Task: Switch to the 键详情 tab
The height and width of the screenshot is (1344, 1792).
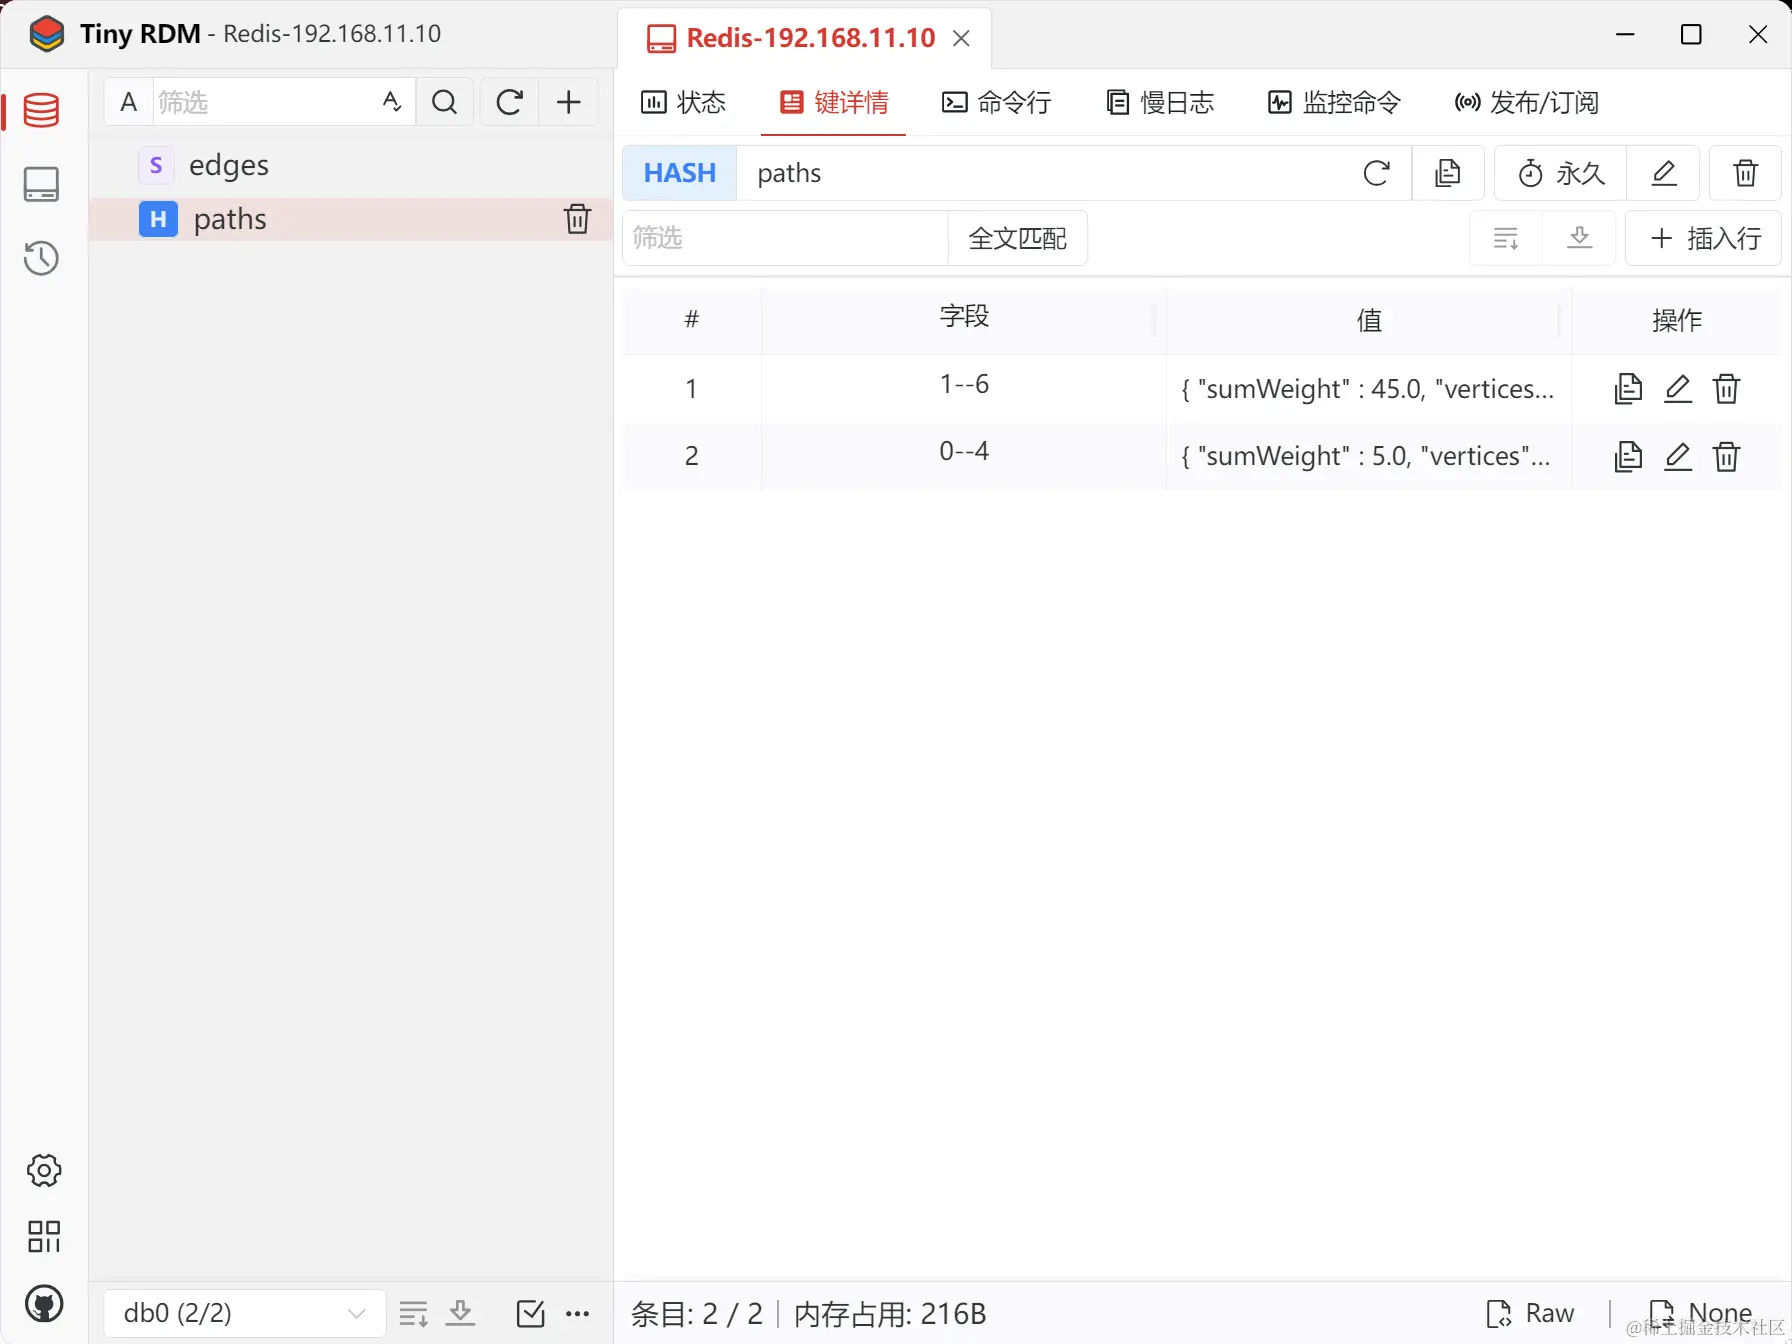Action: (834, 102)
